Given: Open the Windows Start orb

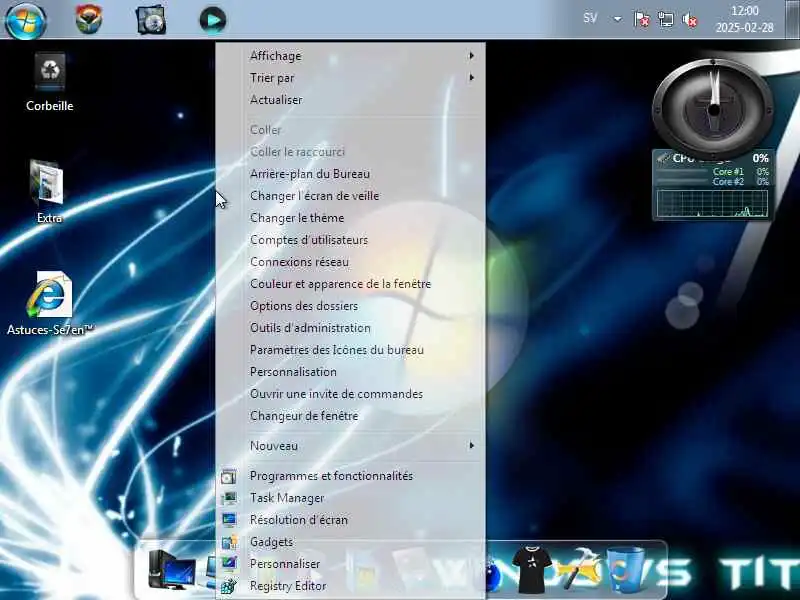Looking at the screenshot, I should point(26,21).
